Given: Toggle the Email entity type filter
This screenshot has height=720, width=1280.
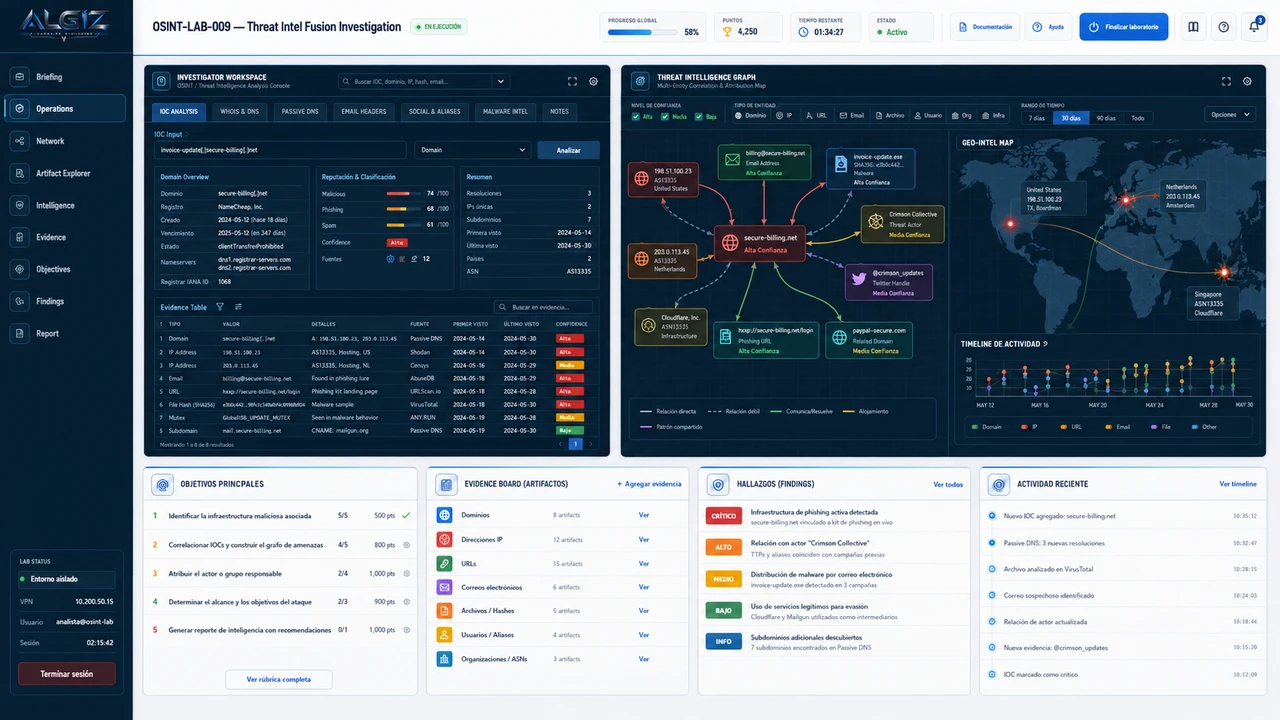Looking at the screenshot, I should [851, 116].
